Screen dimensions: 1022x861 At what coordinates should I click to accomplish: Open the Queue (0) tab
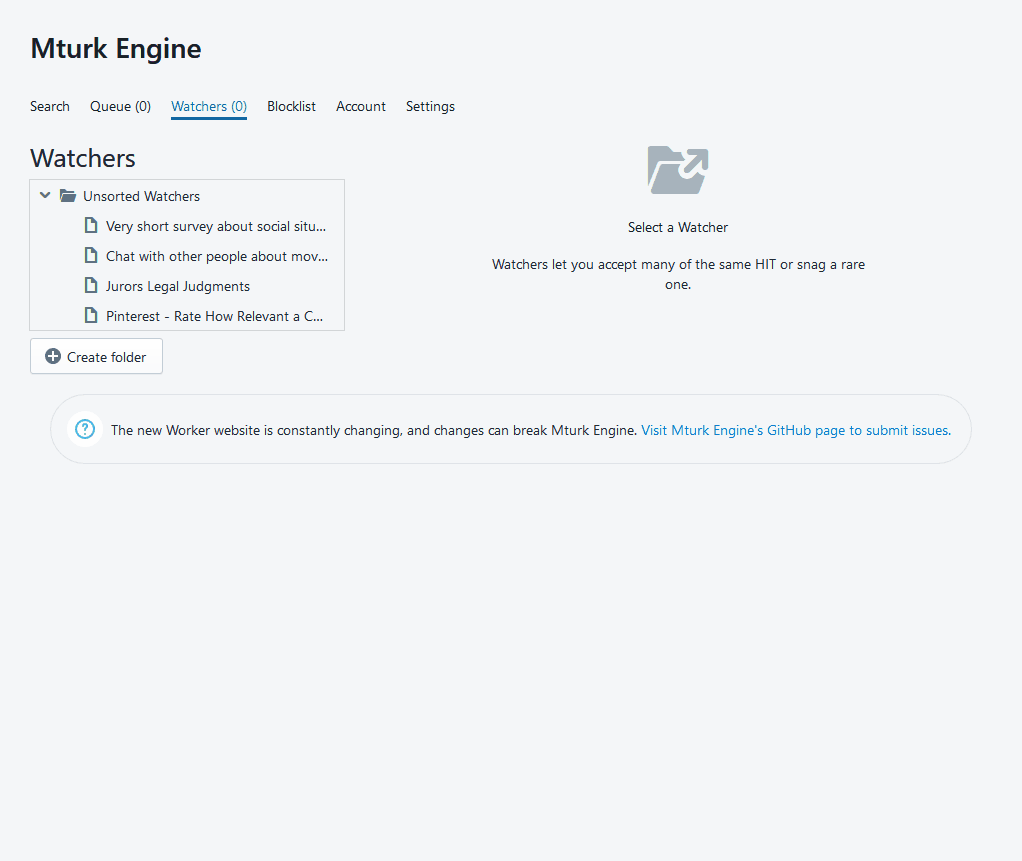point(121,106)
